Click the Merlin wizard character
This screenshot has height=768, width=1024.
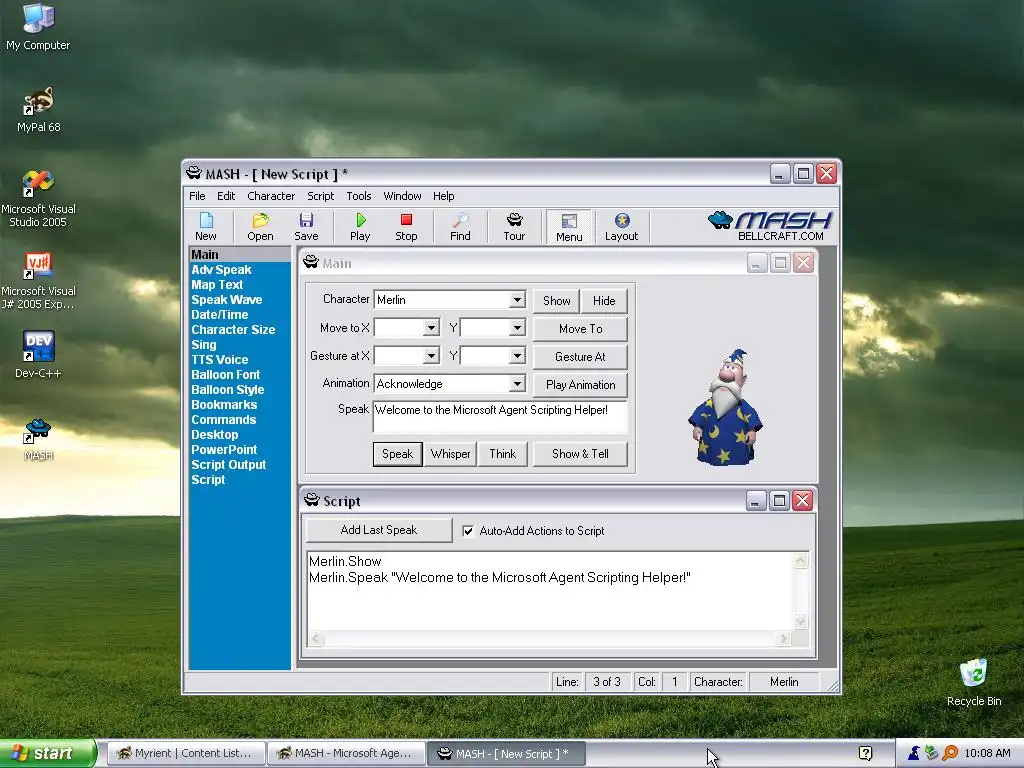(x=725, y=408)
